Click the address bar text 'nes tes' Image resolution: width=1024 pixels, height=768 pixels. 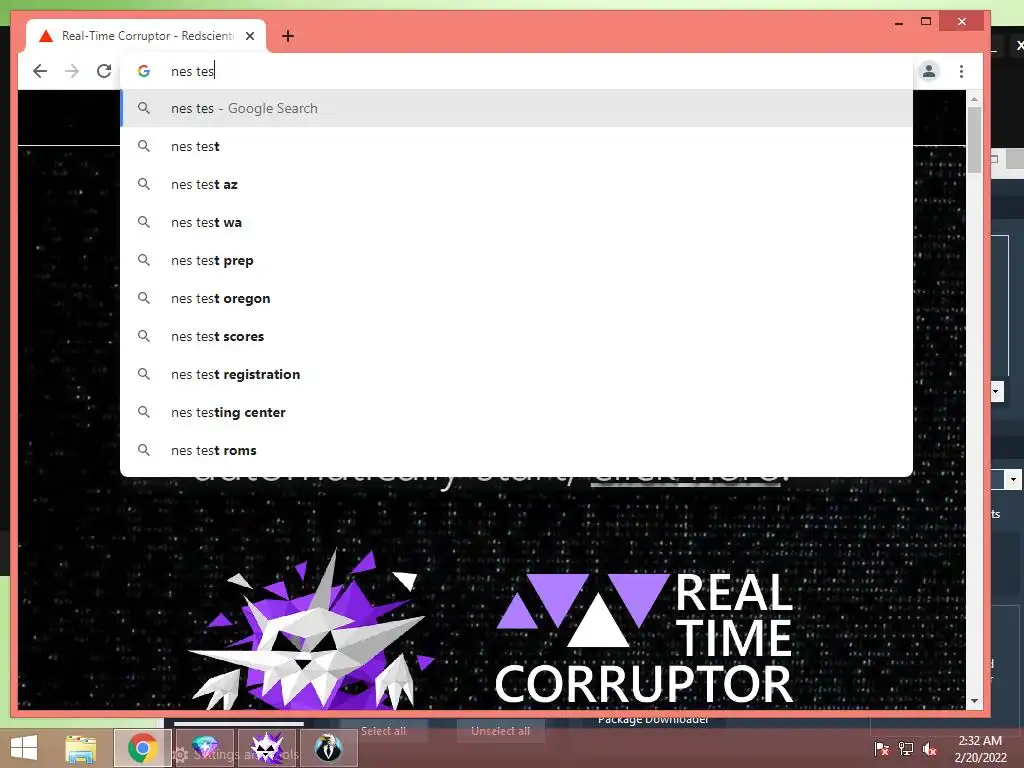click(x=193, y=71)
